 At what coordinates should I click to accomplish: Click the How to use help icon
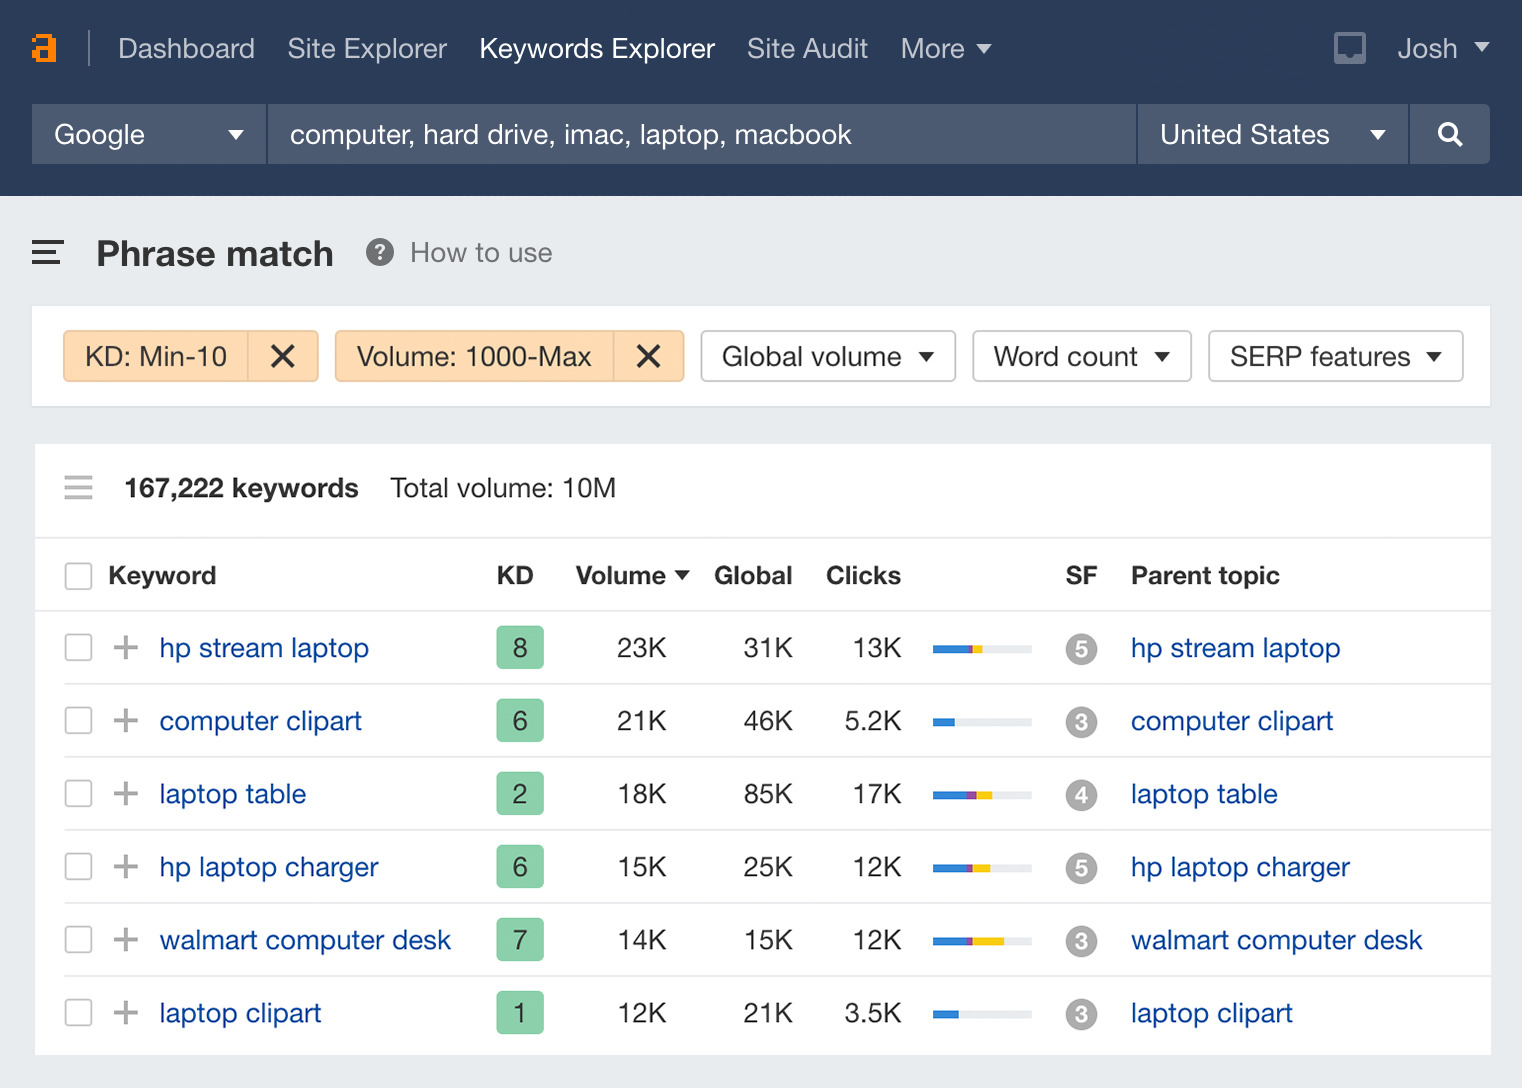click(380, 253)
